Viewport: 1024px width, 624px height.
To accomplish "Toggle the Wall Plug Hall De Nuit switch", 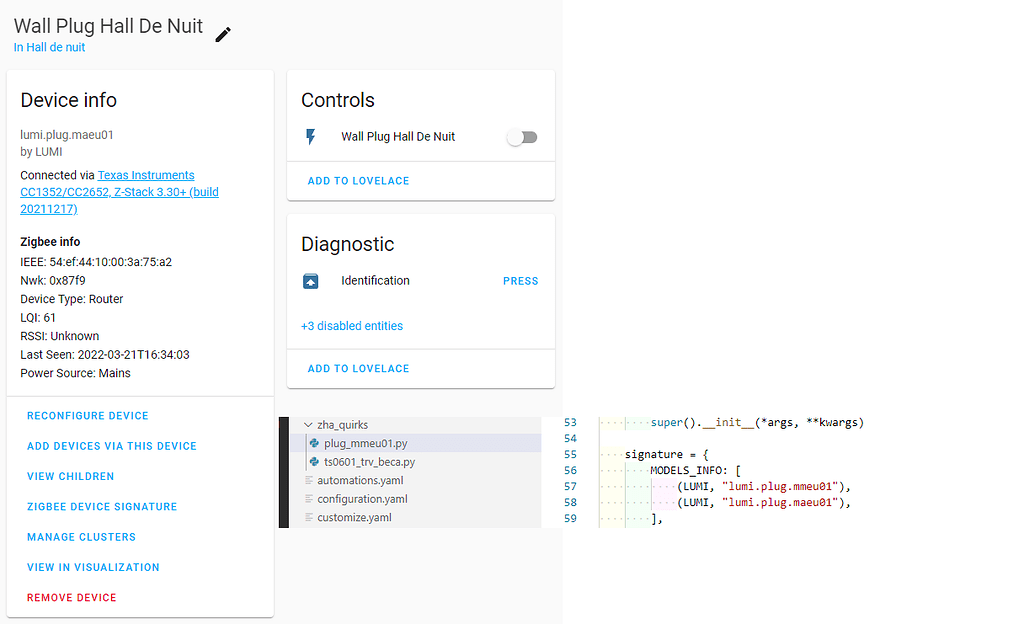I will point(522,137).
